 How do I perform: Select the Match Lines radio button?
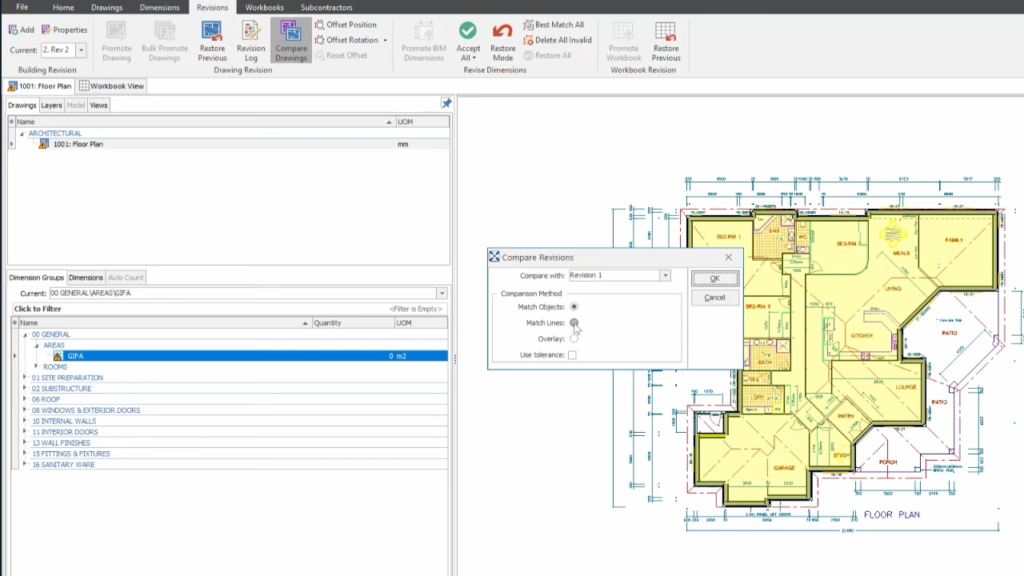[x=574, y=323]
